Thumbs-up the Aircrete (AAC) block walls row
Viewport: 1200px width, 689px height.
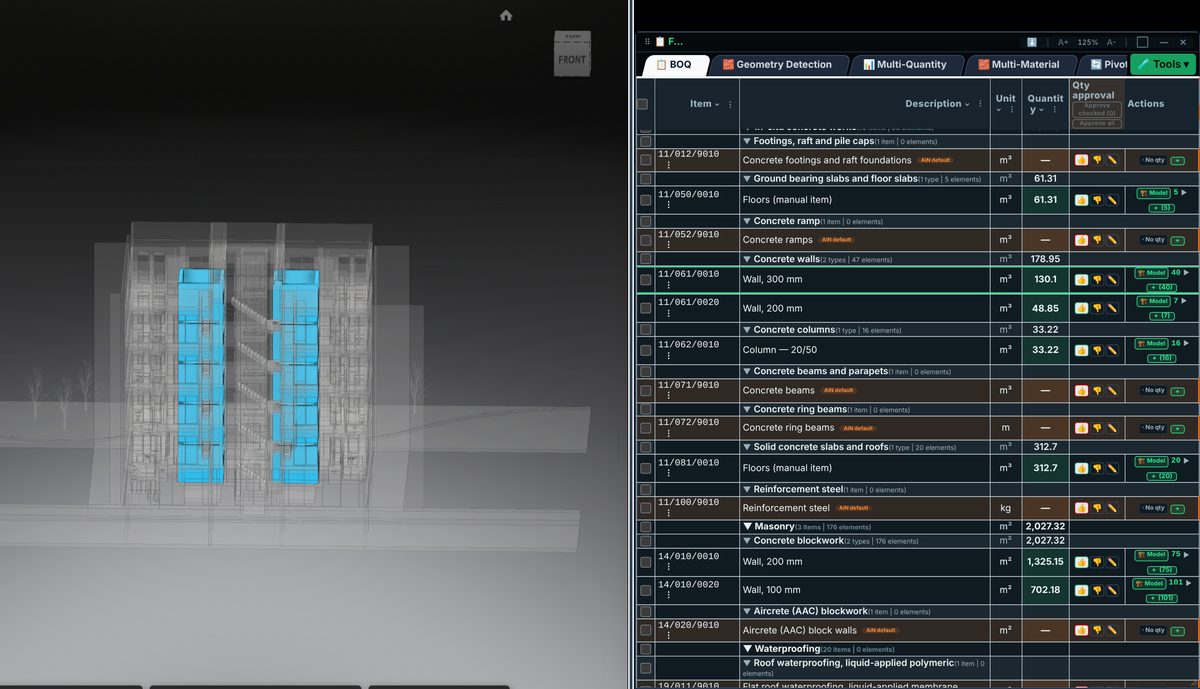[1081, 631]
